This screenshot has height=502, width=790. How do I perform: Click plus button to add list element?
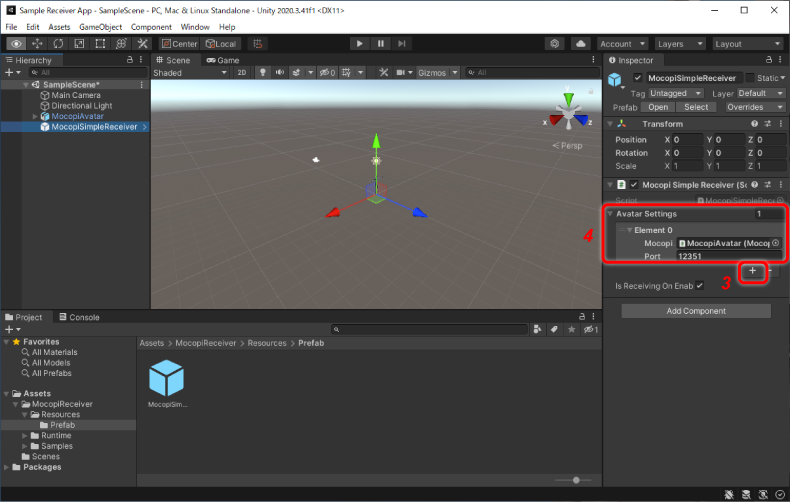click(x=753, y=272)
